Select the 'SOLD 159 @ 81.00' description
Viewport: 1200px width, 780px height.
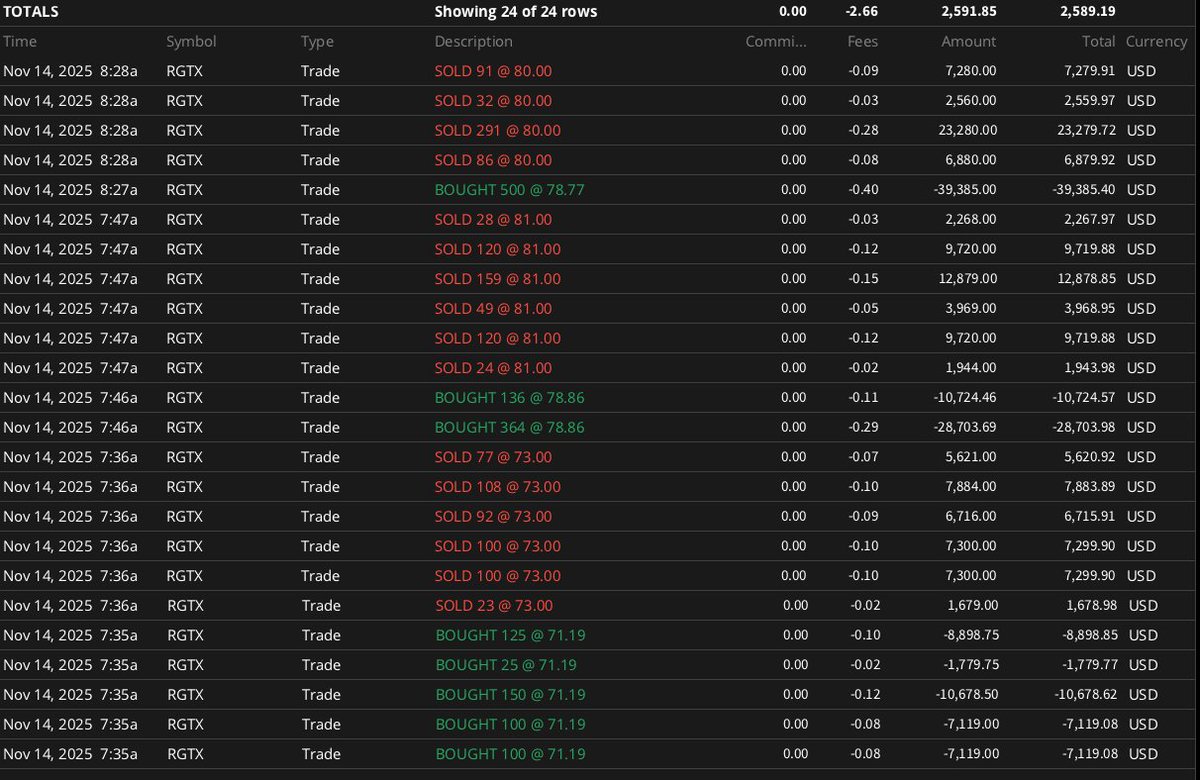click(498, 279)
